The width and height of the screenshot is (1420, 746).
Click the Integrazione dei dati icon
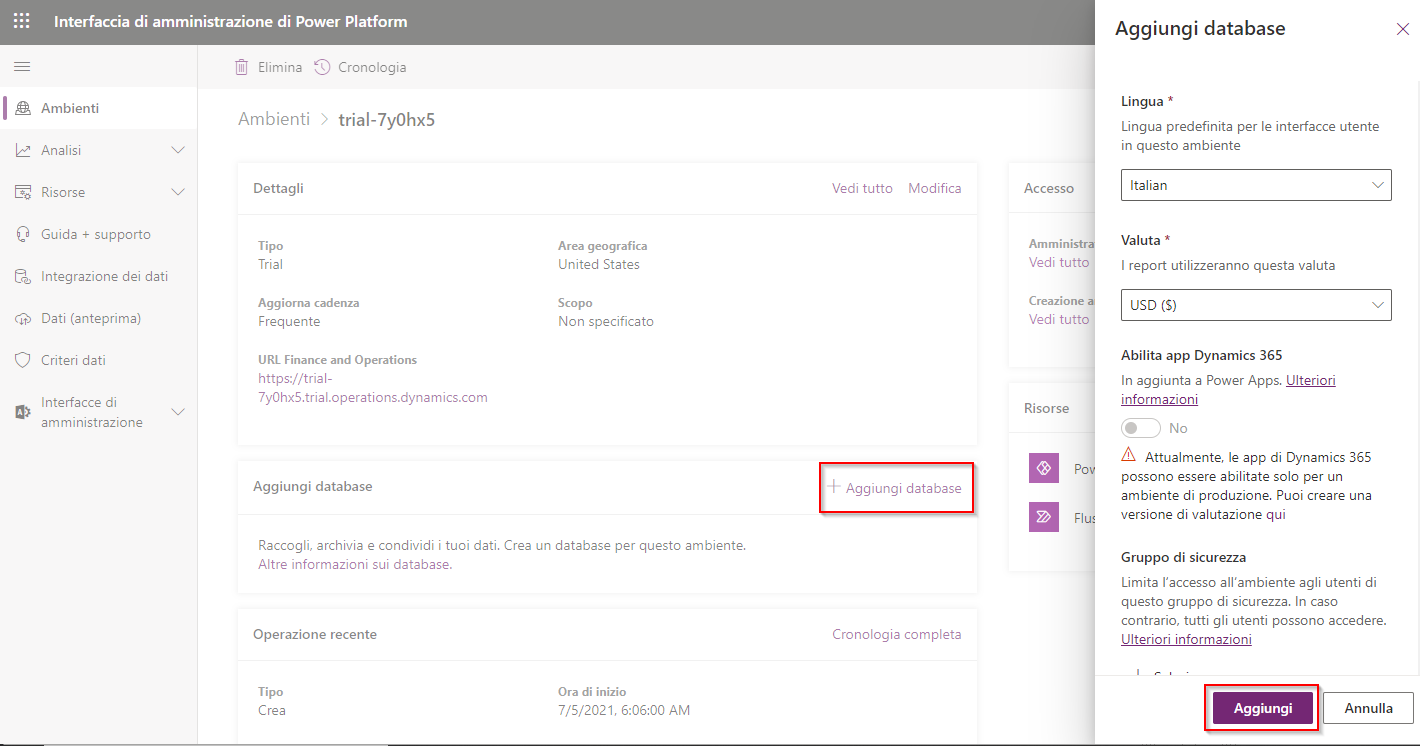pos(23,276)
